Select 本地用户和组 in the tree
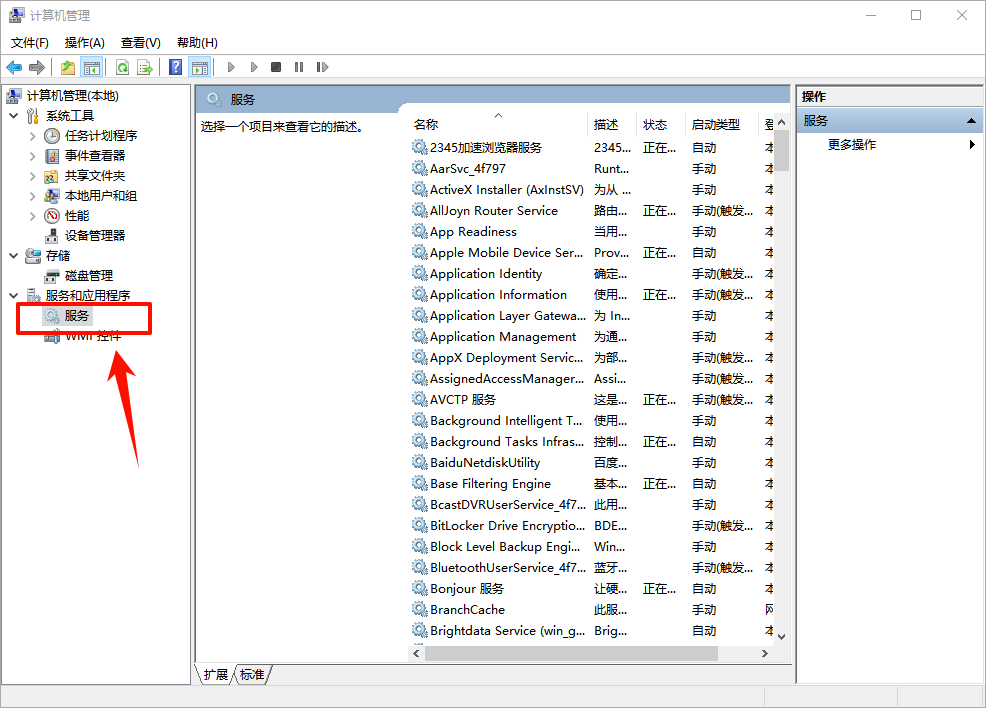 click(101, 196)
